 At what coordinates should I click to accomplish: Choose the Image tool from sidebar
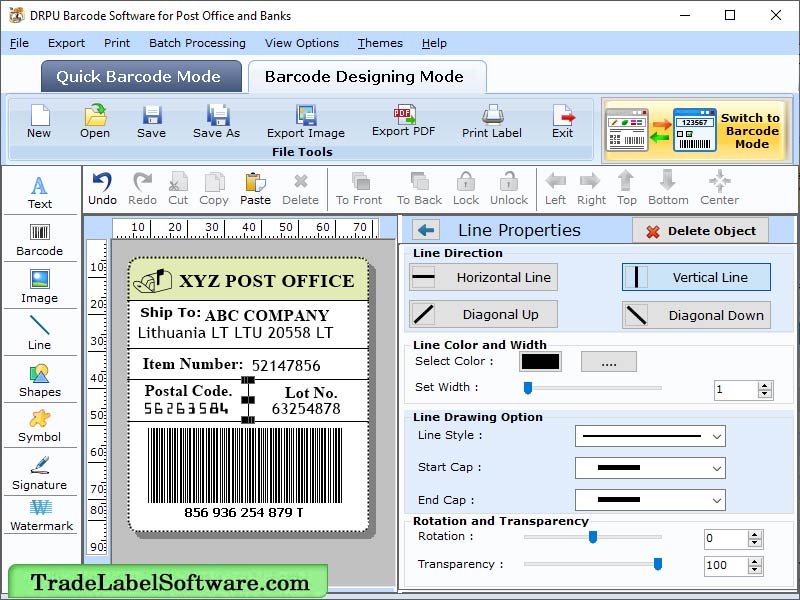(x=40, y=287)
